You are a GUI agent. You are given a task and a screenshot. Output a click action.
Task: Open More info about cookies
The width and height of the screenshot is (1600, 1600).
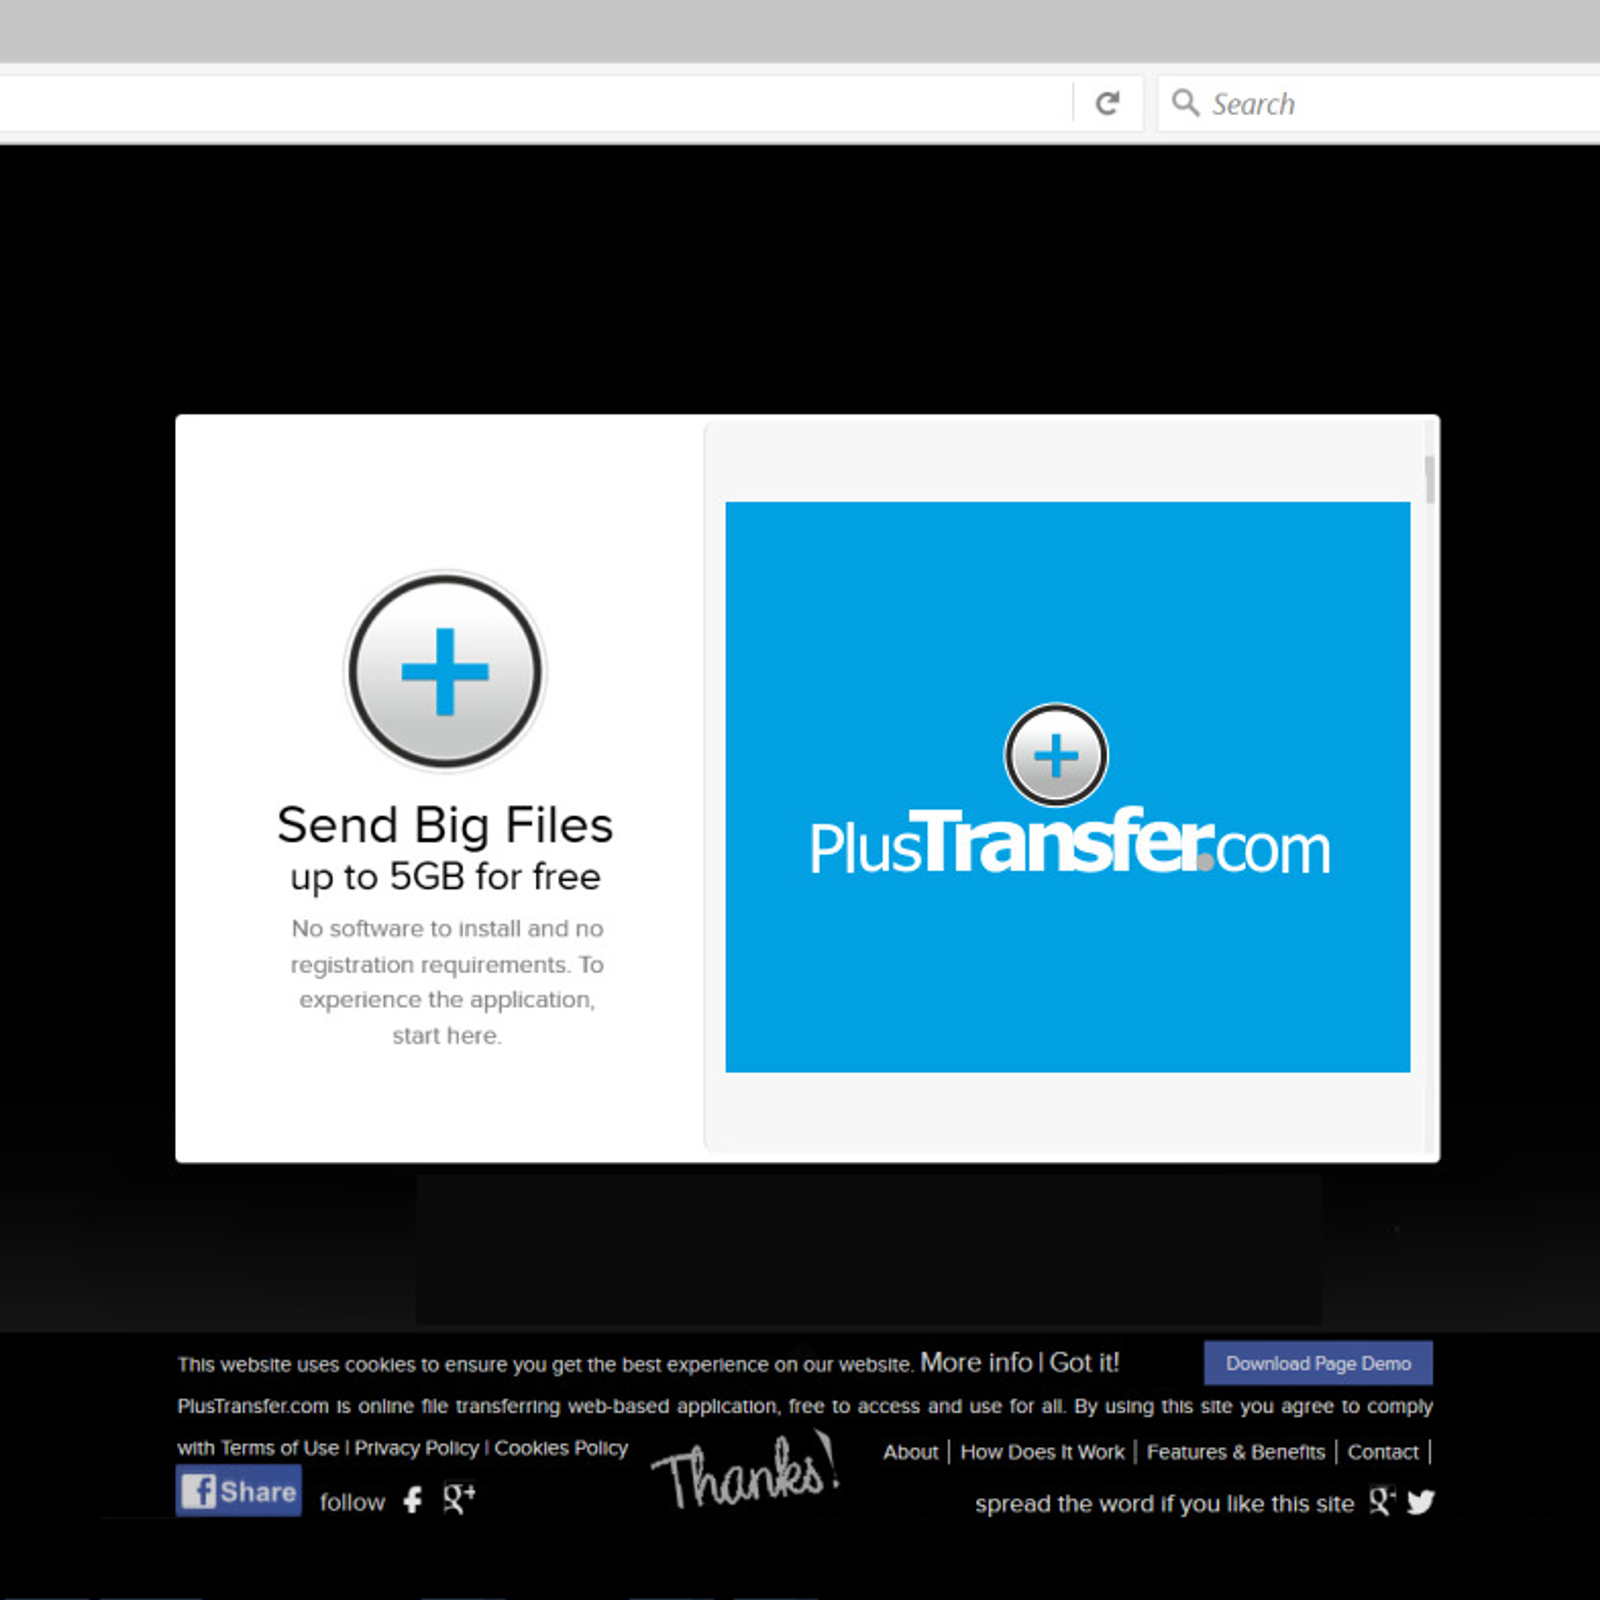976,1363
